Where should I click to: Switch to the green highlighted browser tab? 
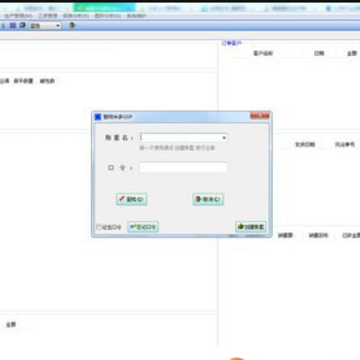(x=104, y=8)
